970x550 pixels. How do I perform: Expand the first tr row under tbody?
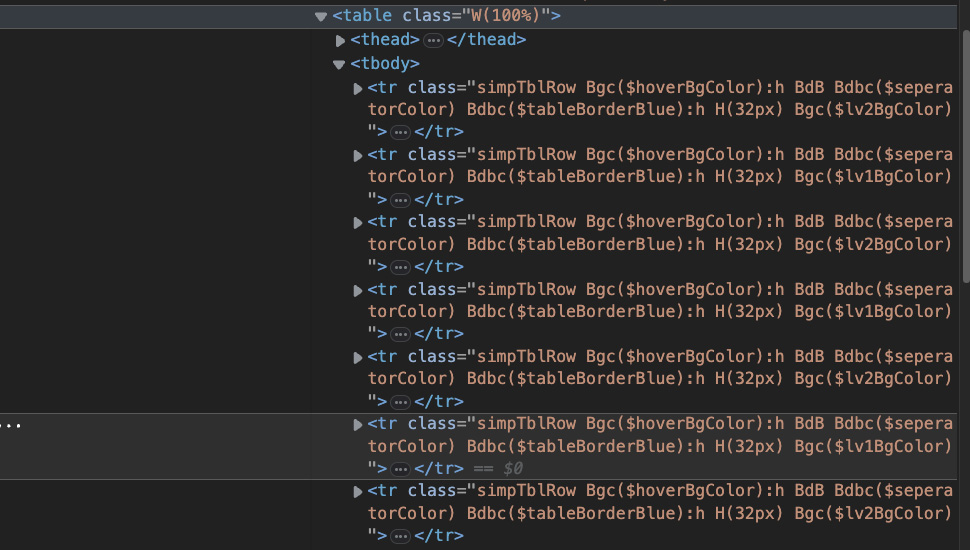coord(358,88)
